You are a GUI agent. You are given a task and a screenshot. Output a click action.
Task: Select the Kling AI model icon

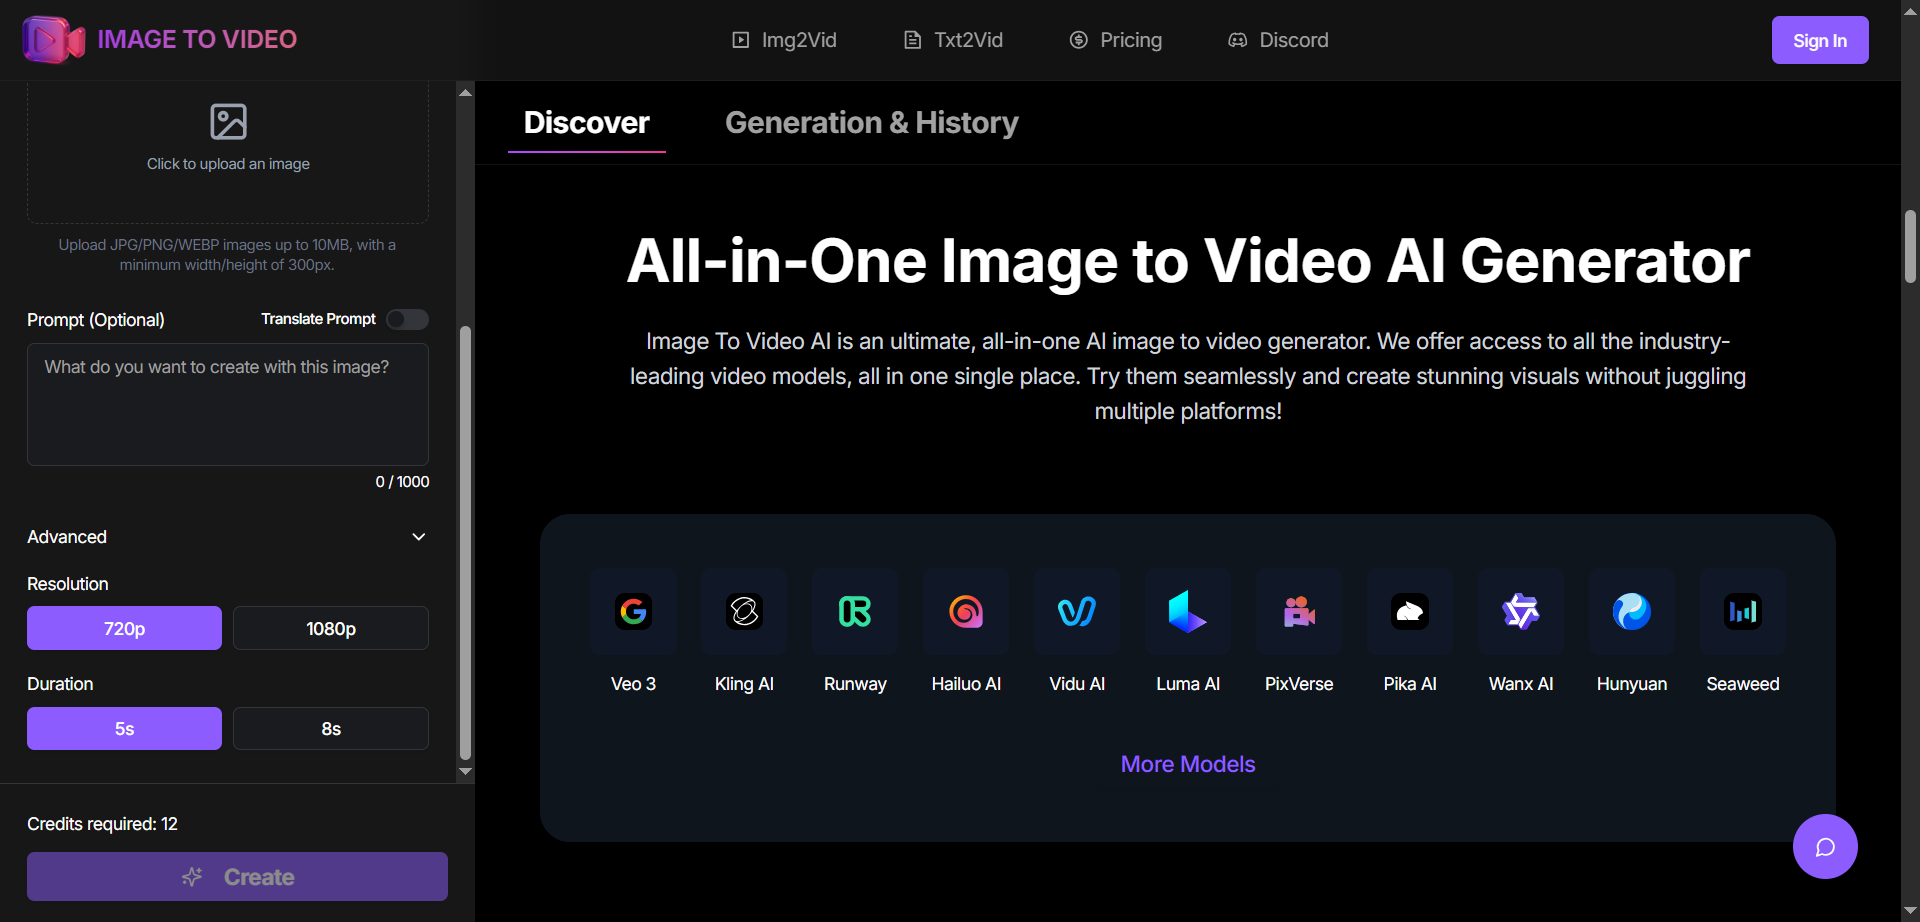744,612
